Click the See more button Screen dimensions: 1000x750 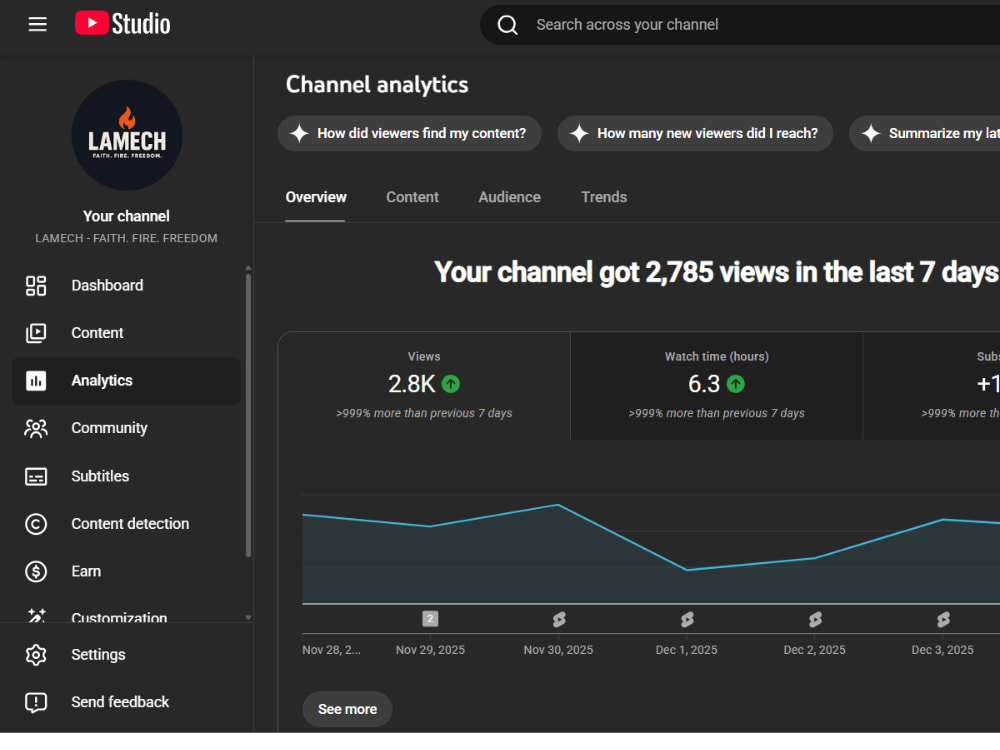coord(348,709)
